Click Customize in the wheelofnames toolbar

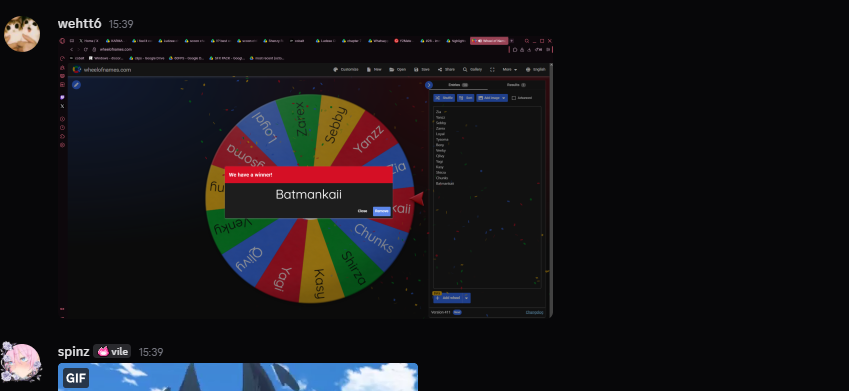point(346,69)
